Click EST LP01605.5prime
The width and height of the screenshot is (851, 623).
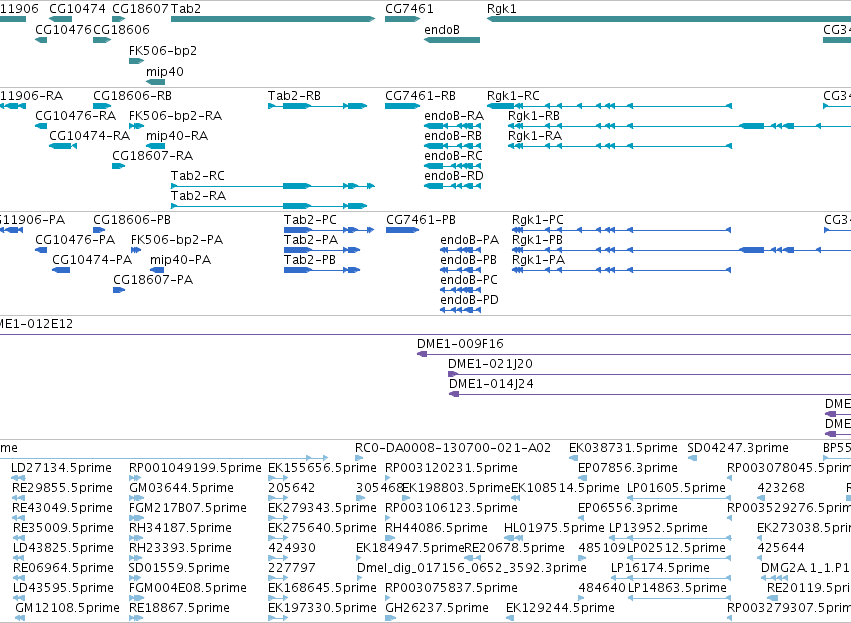point(679,498)
